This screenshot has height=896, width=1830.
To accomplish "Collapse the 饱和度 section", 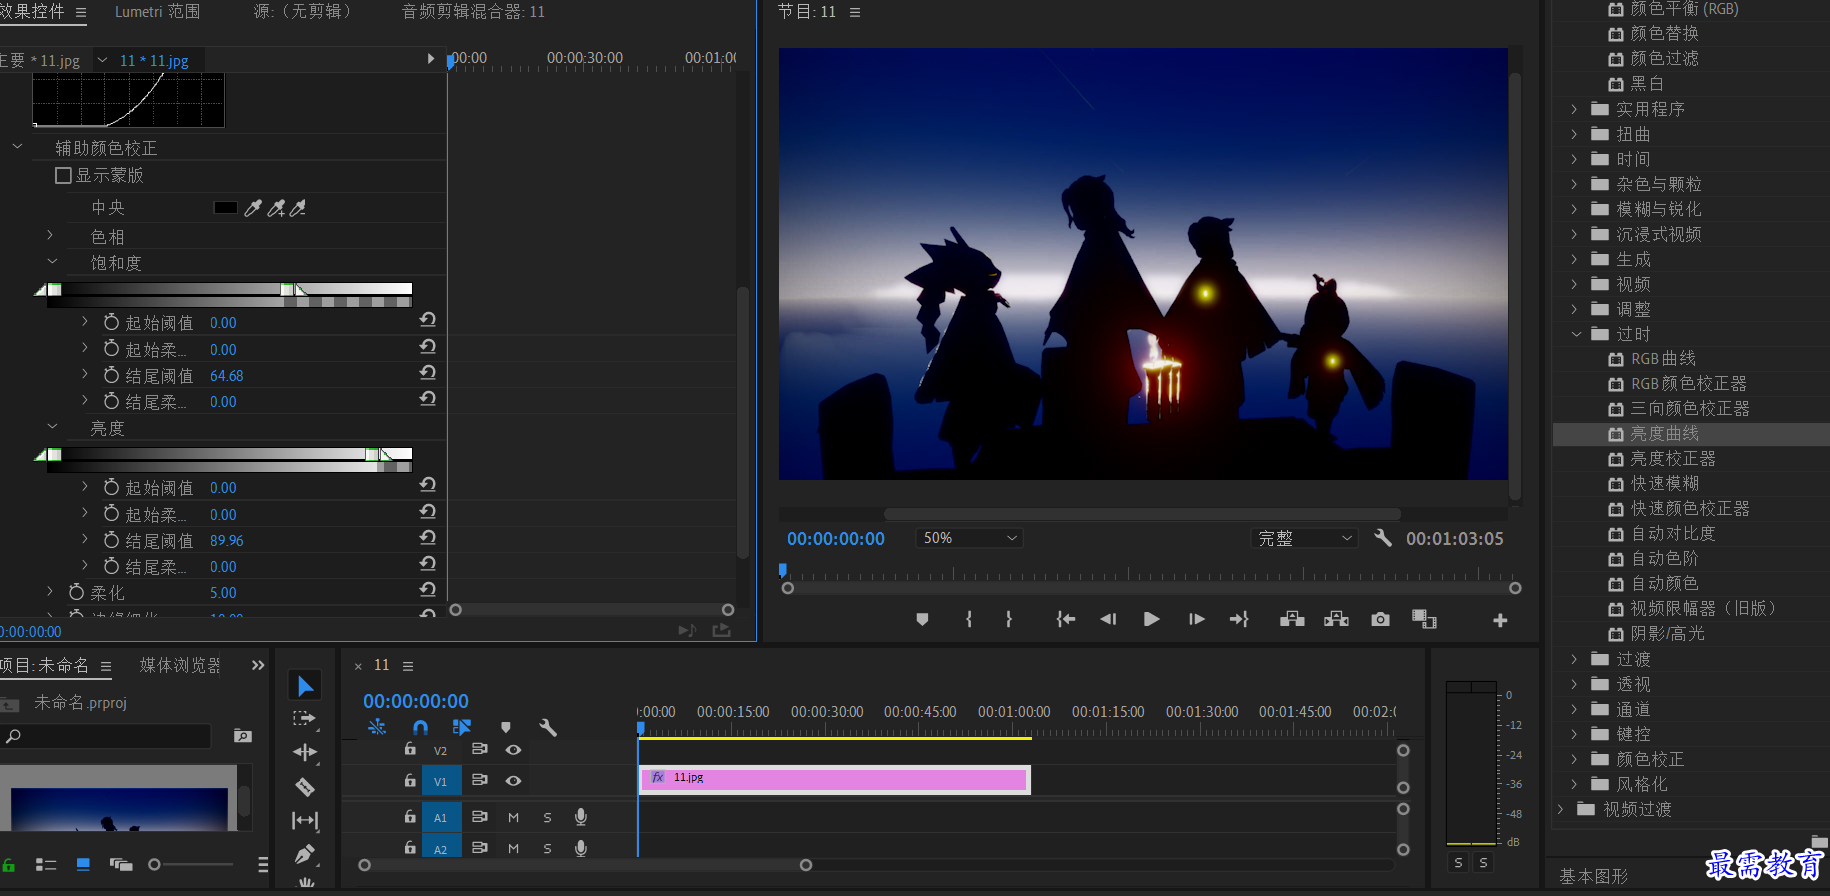I will point(53,262).
